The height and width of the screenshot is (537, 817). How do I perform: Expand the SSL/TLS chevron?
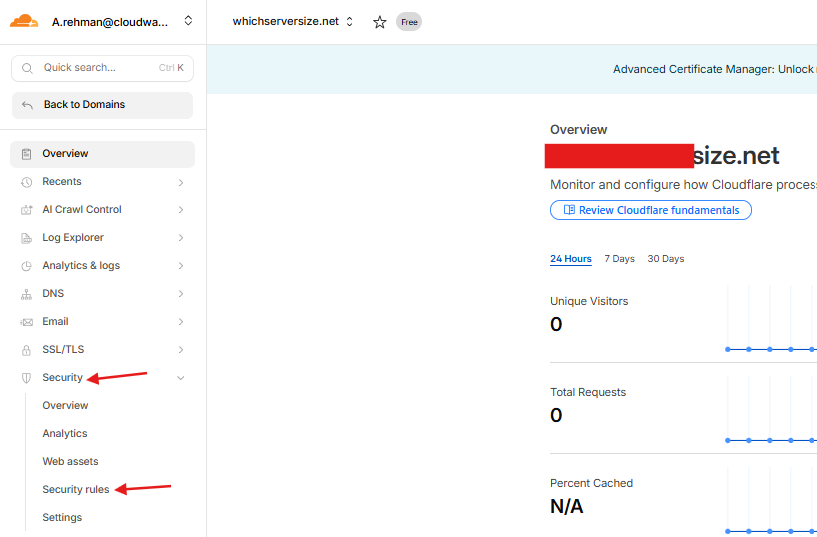[181, 349]
